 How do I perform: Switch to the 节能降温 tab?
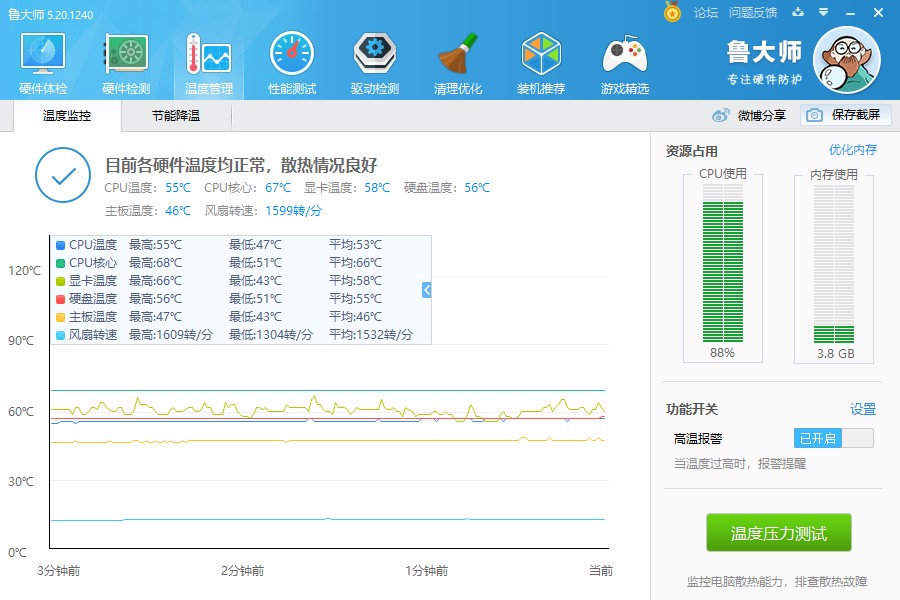[176, 115]
